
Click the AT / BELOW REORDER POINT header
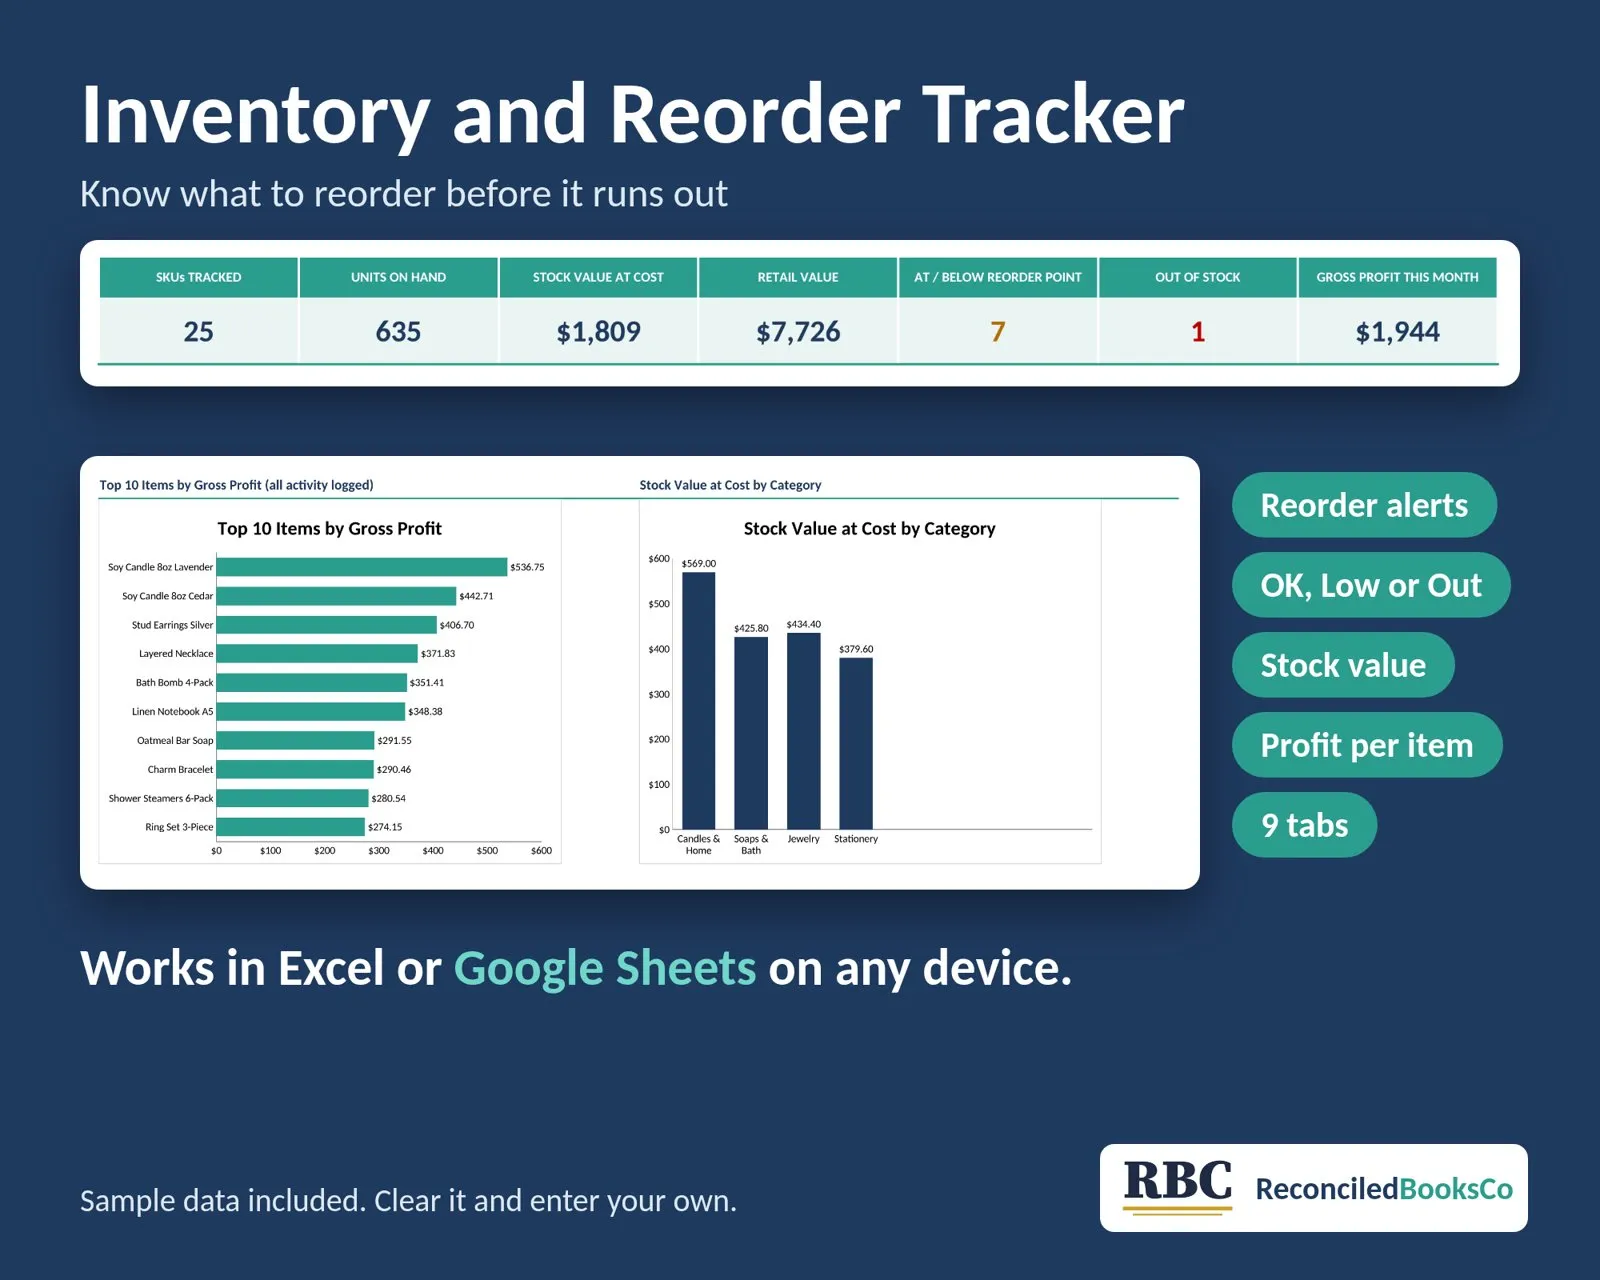coord(998,277)
